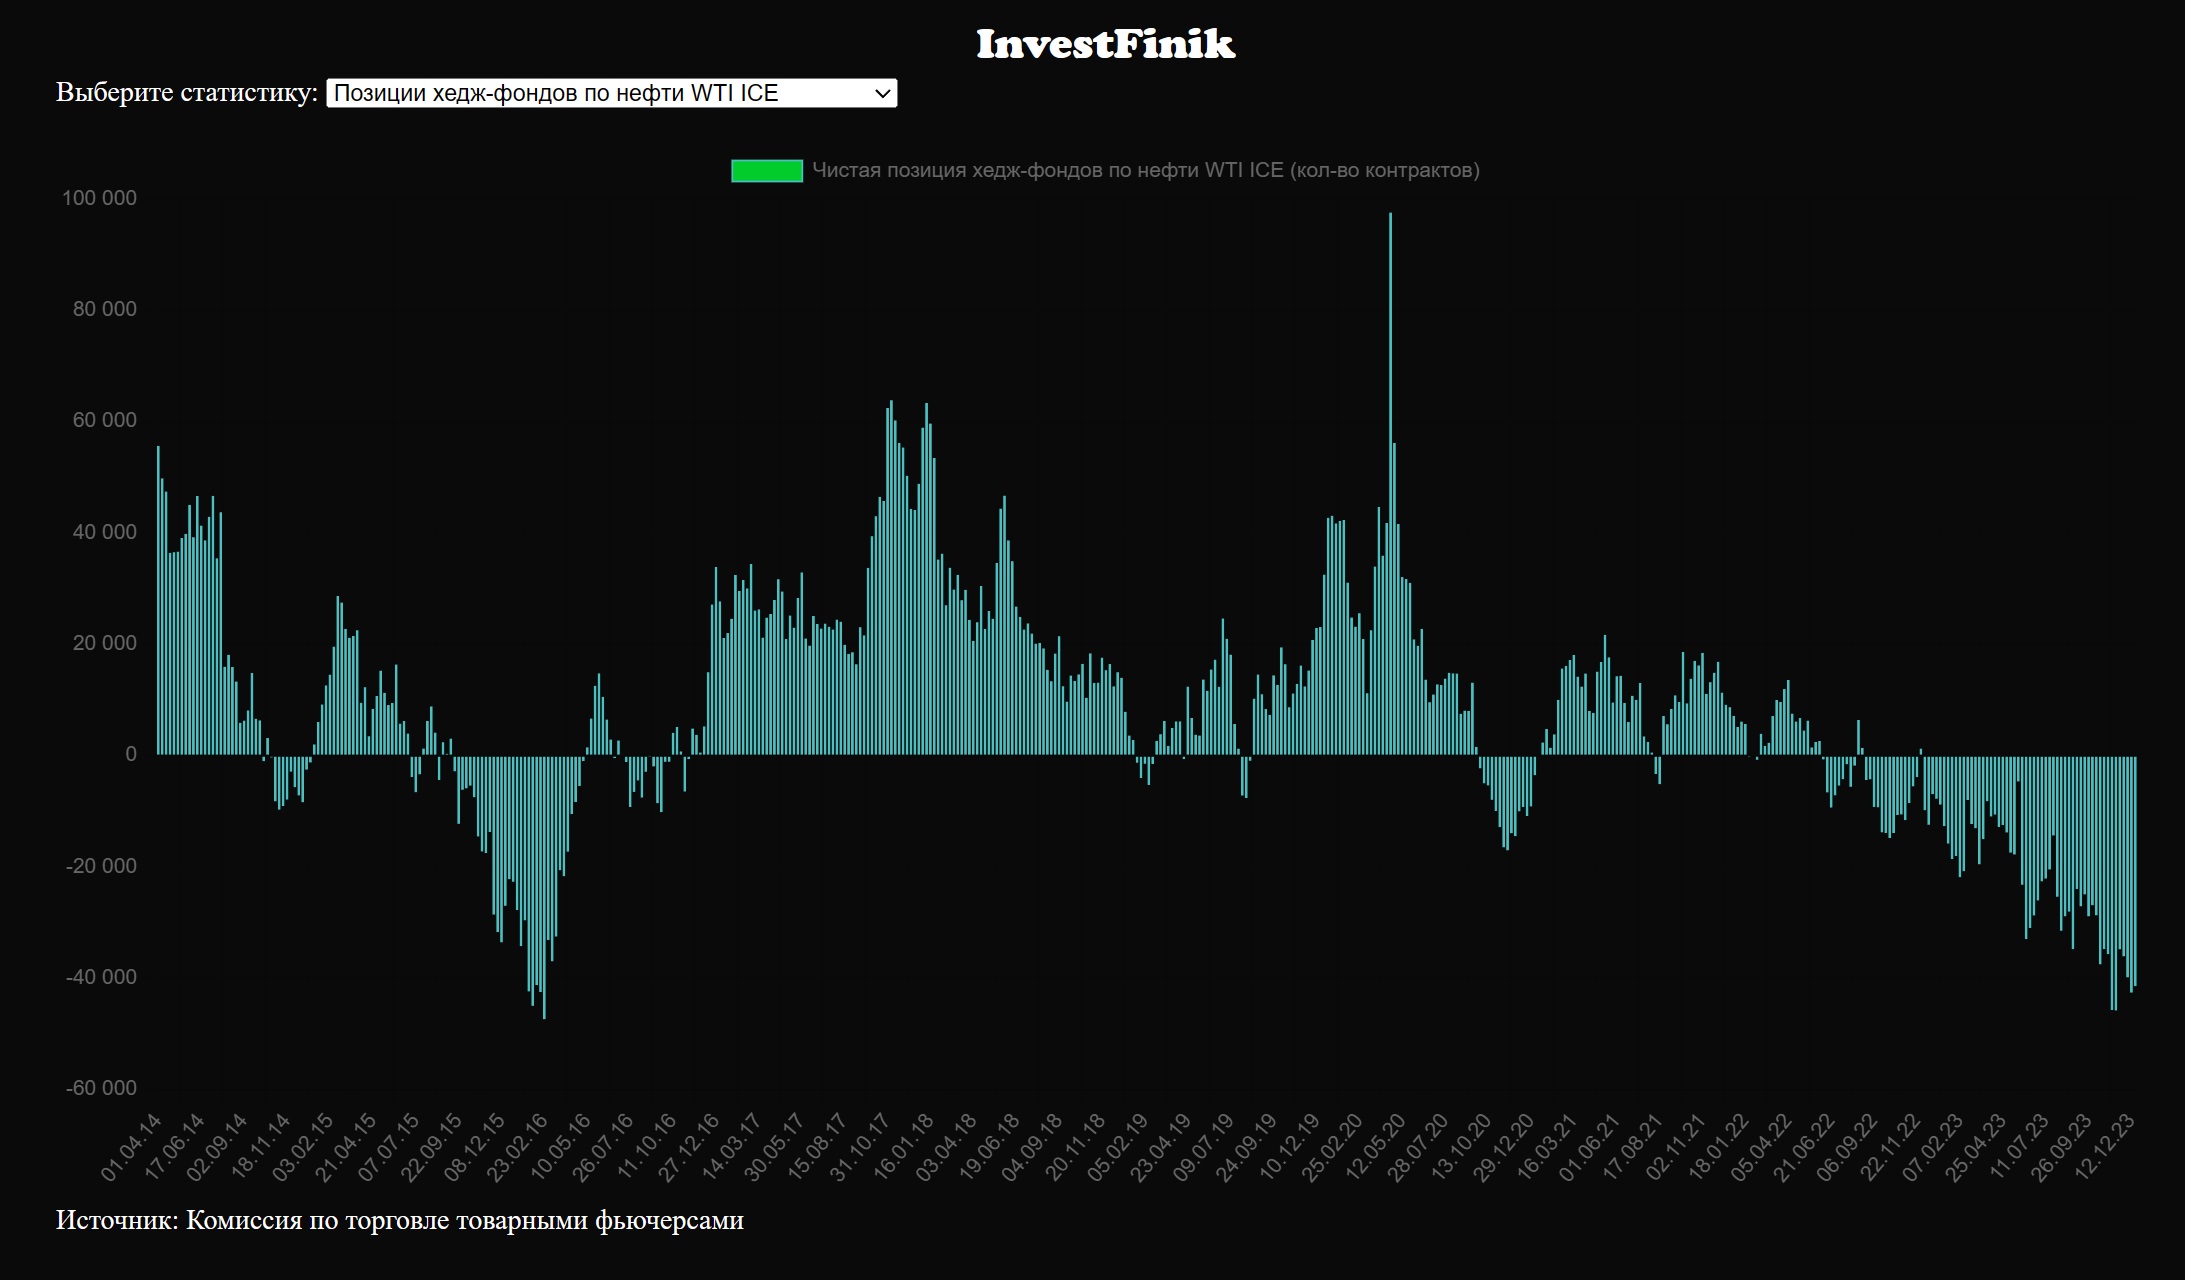Click the 23.02.16 x-axis date label
This screenshot has height=1280, width=2185.
coord(519,1149)
